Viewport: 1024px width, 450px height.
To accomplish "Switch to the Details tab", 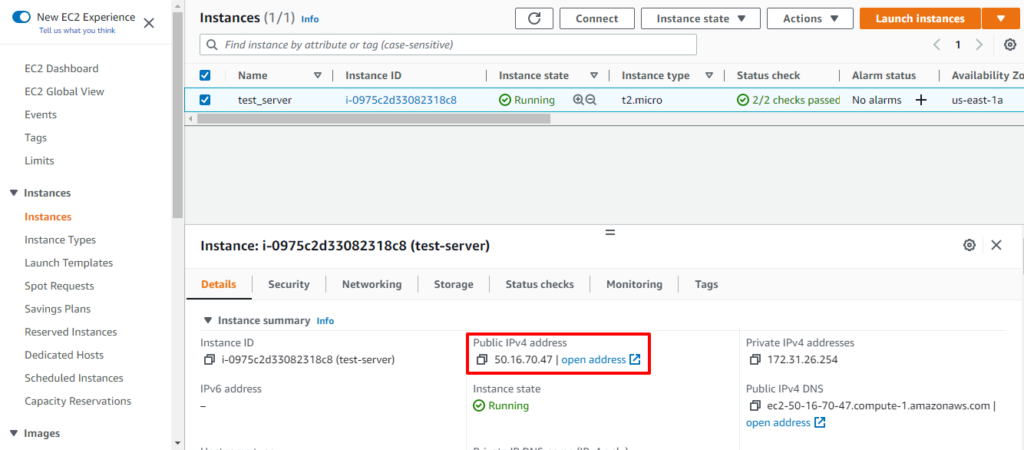I will (x=218, y=284).
